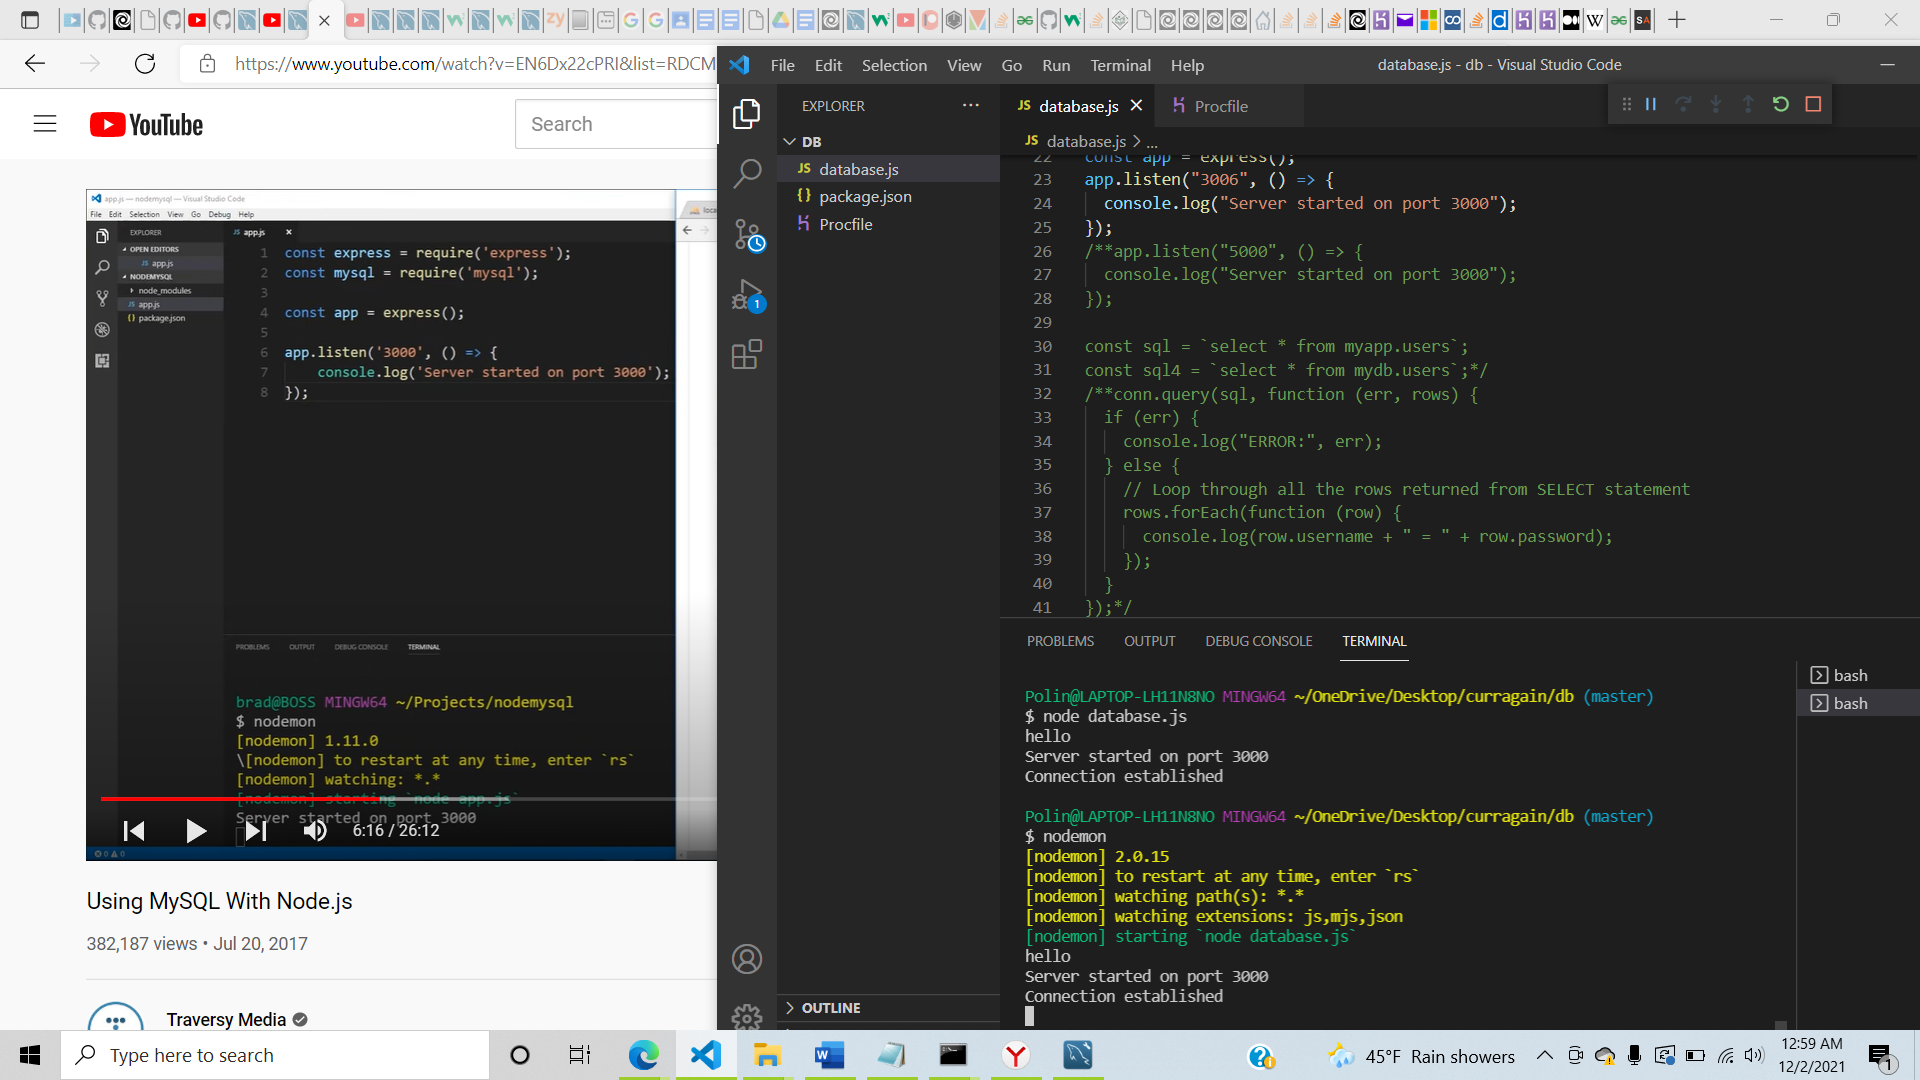The width and height of the screenshot is (1920, 1080).
Task: Mute the YouTube video volume
Action: [315, 830]
